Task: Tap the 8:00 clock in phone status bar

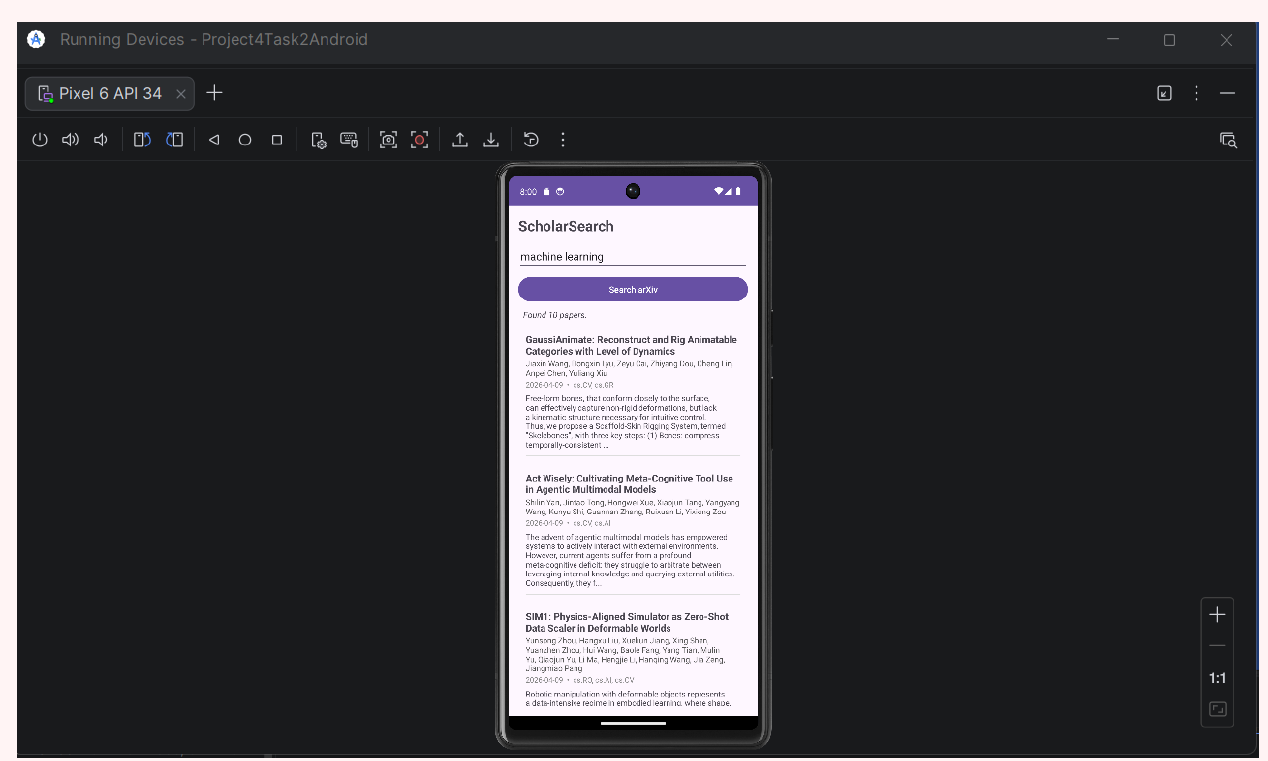Action: point(528,191)
